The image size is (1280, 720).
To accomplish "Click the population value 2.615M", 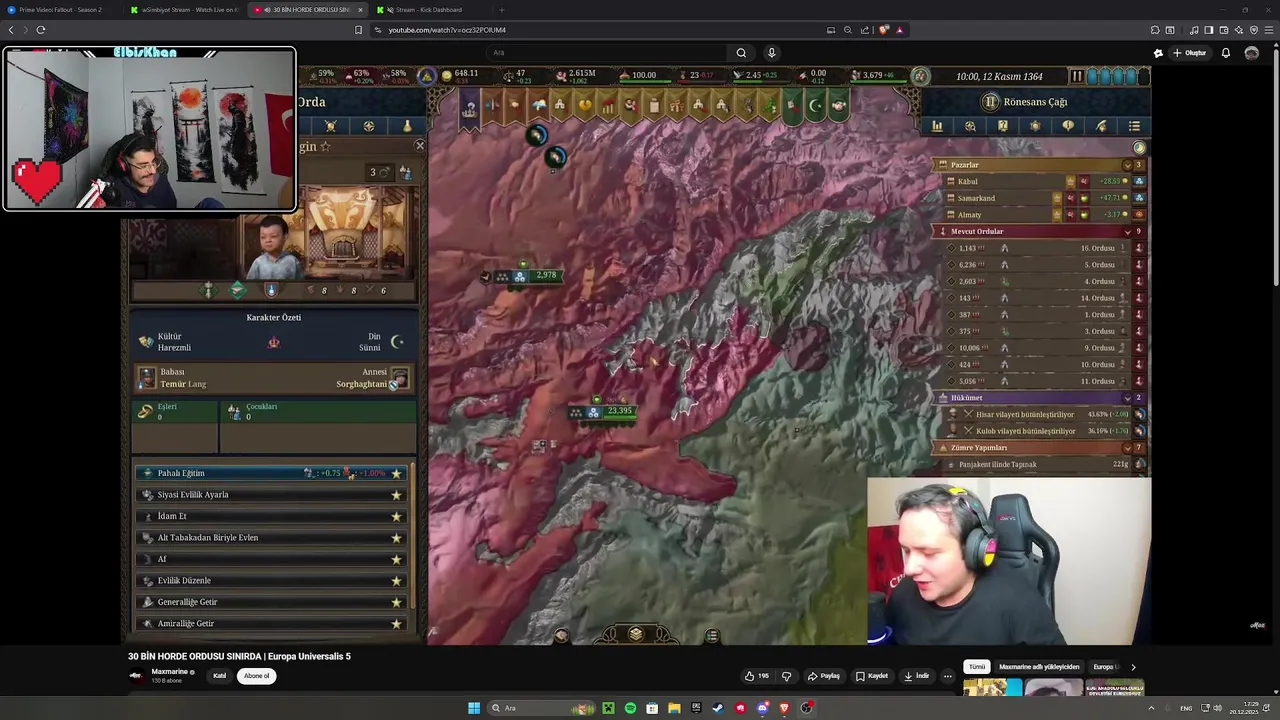I will pyautogui.click(x=582, y=74).
